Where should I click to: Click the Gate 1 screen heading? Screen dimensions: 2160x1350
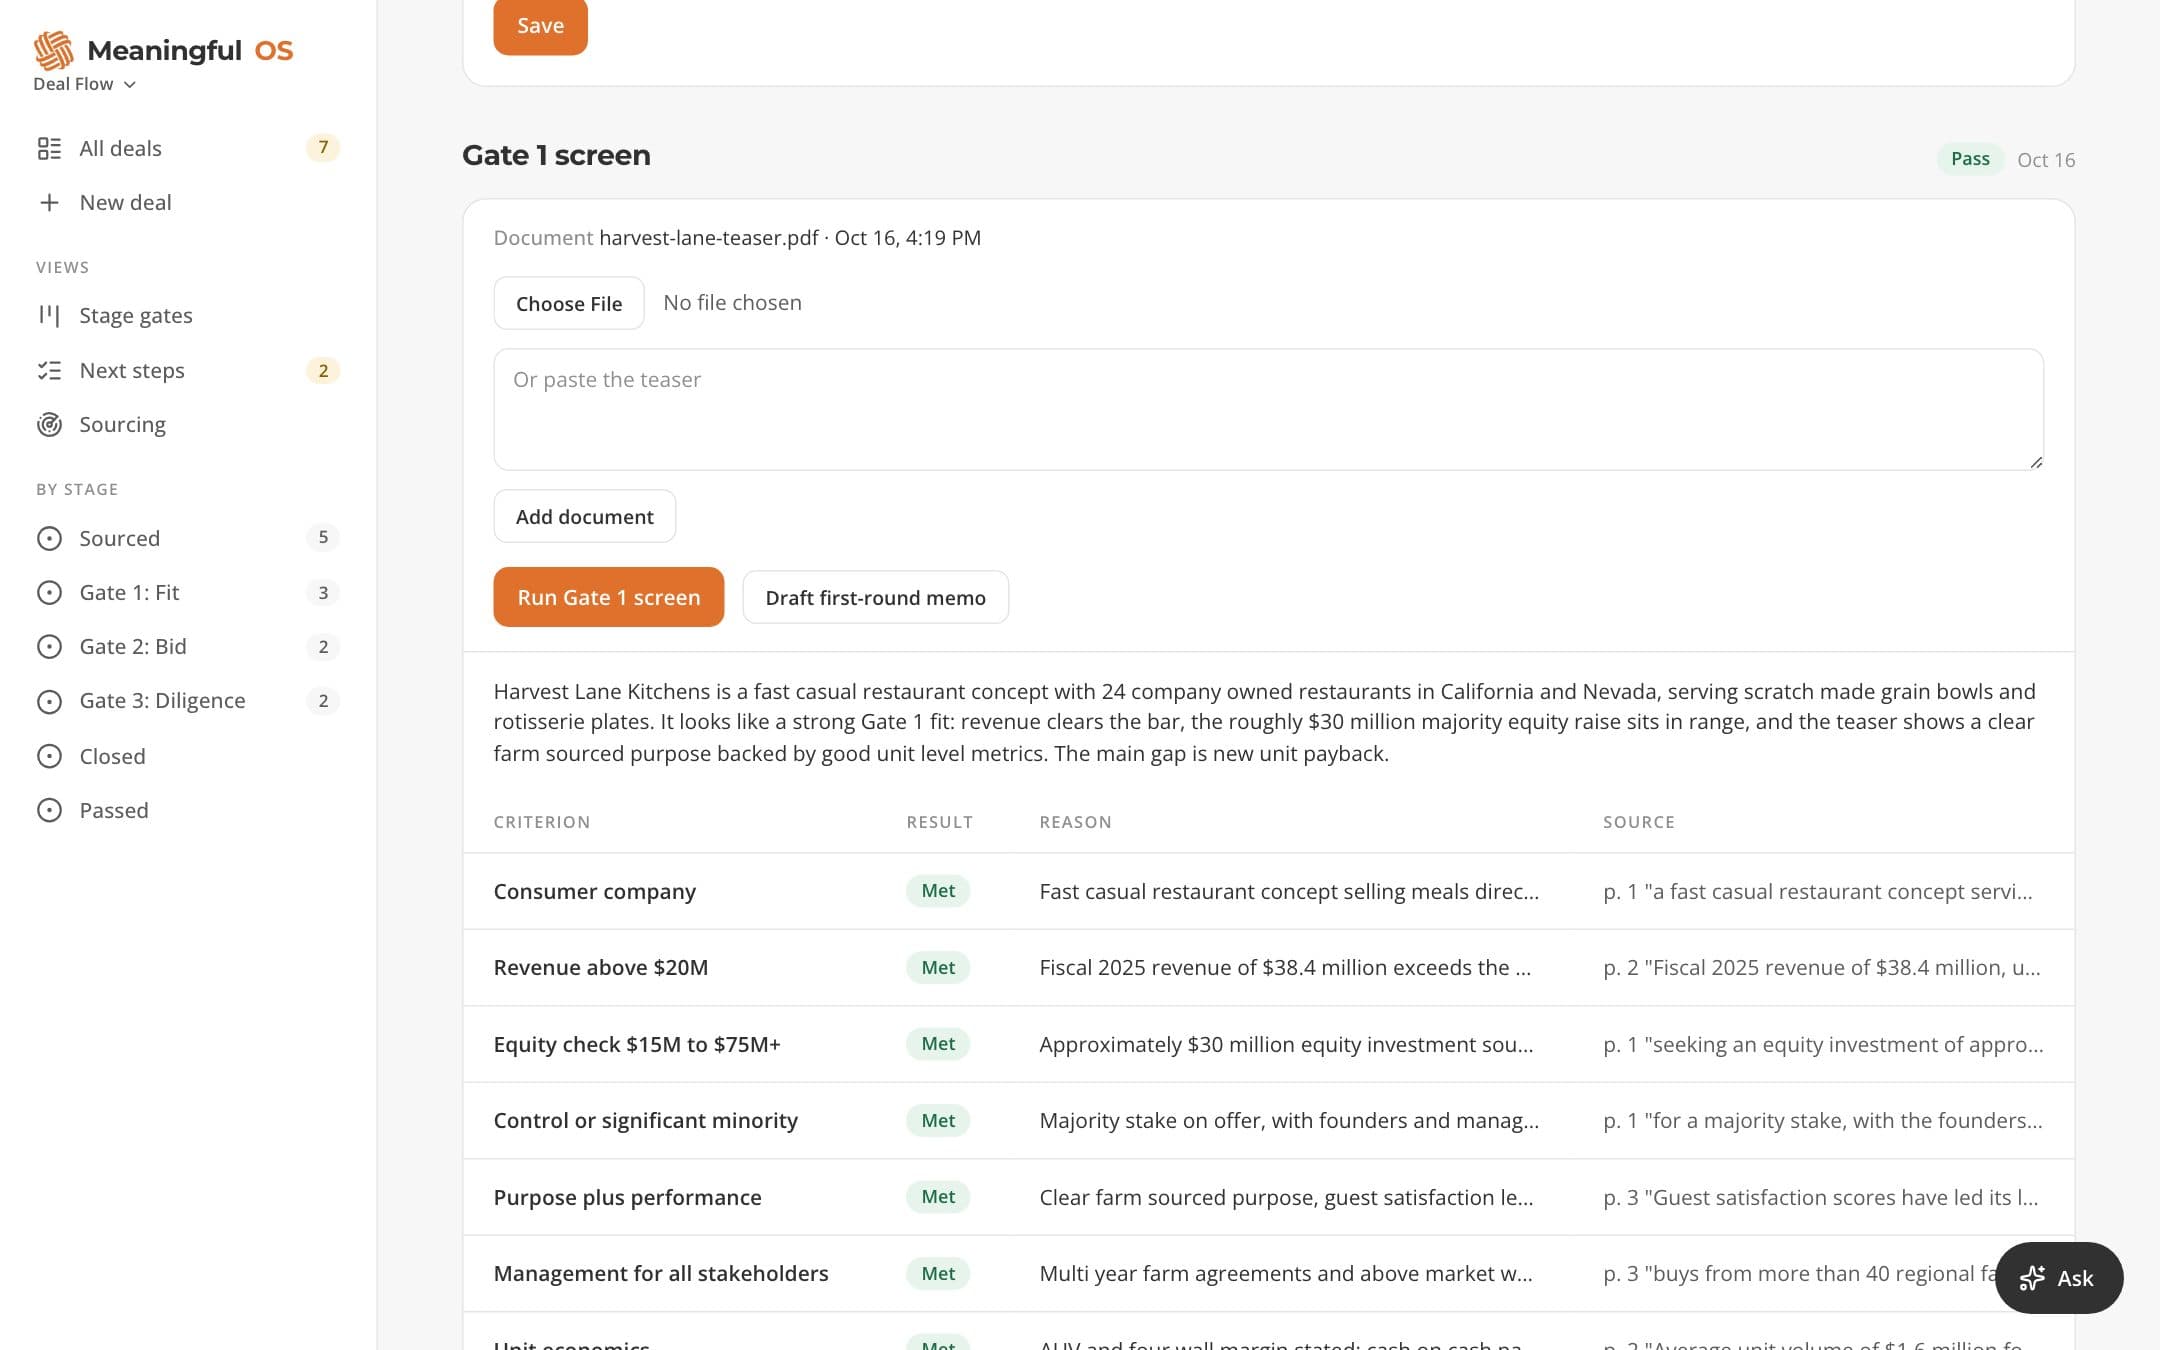click(x=556, y=155)
